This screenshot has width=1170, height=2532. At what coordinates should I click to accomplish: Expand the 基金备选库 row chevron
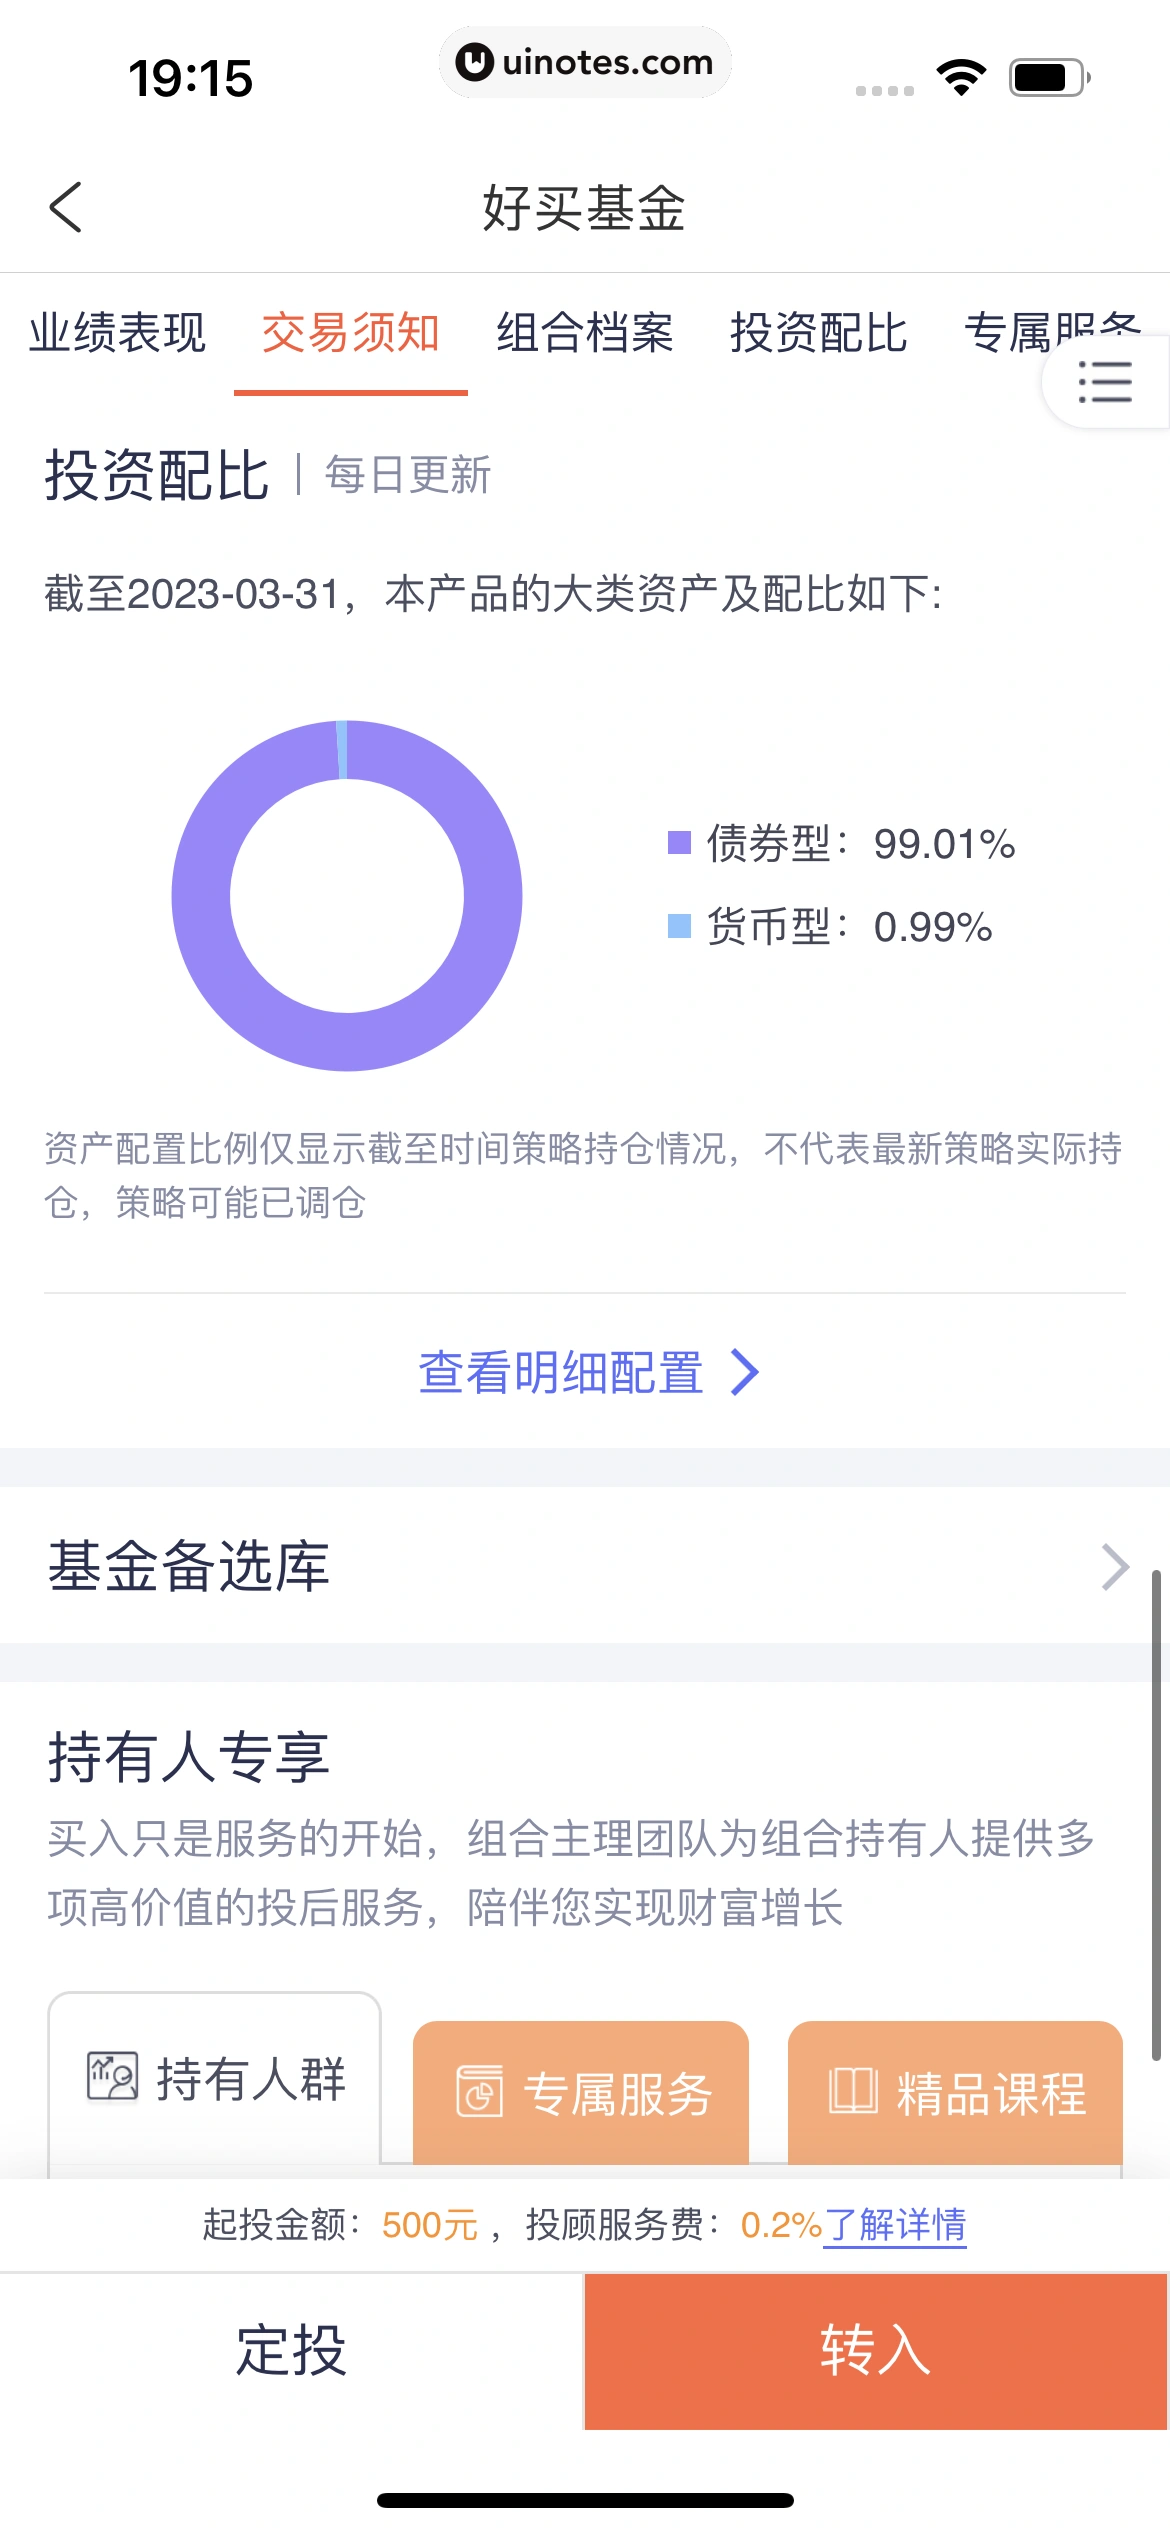[1114, 1566]
